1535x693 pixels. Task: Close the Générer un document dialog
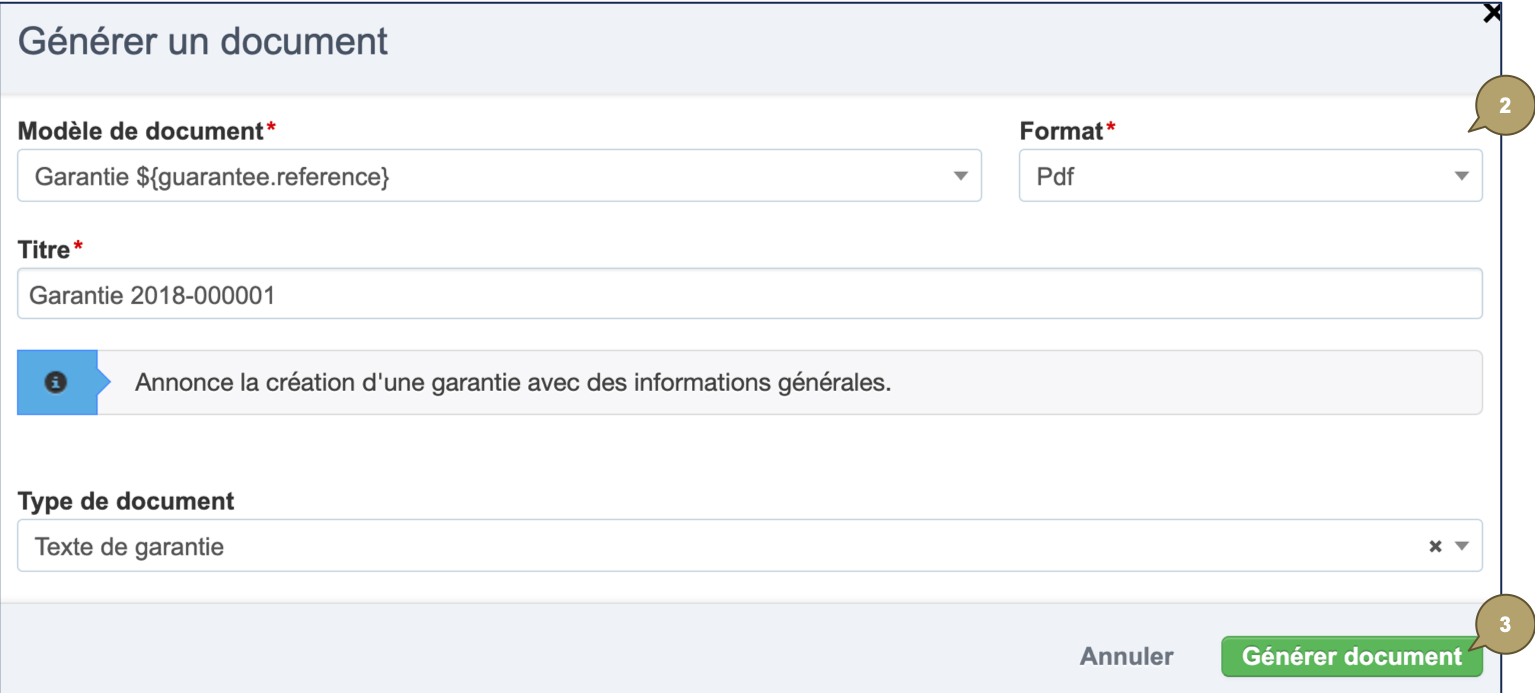click(1491, 13)
